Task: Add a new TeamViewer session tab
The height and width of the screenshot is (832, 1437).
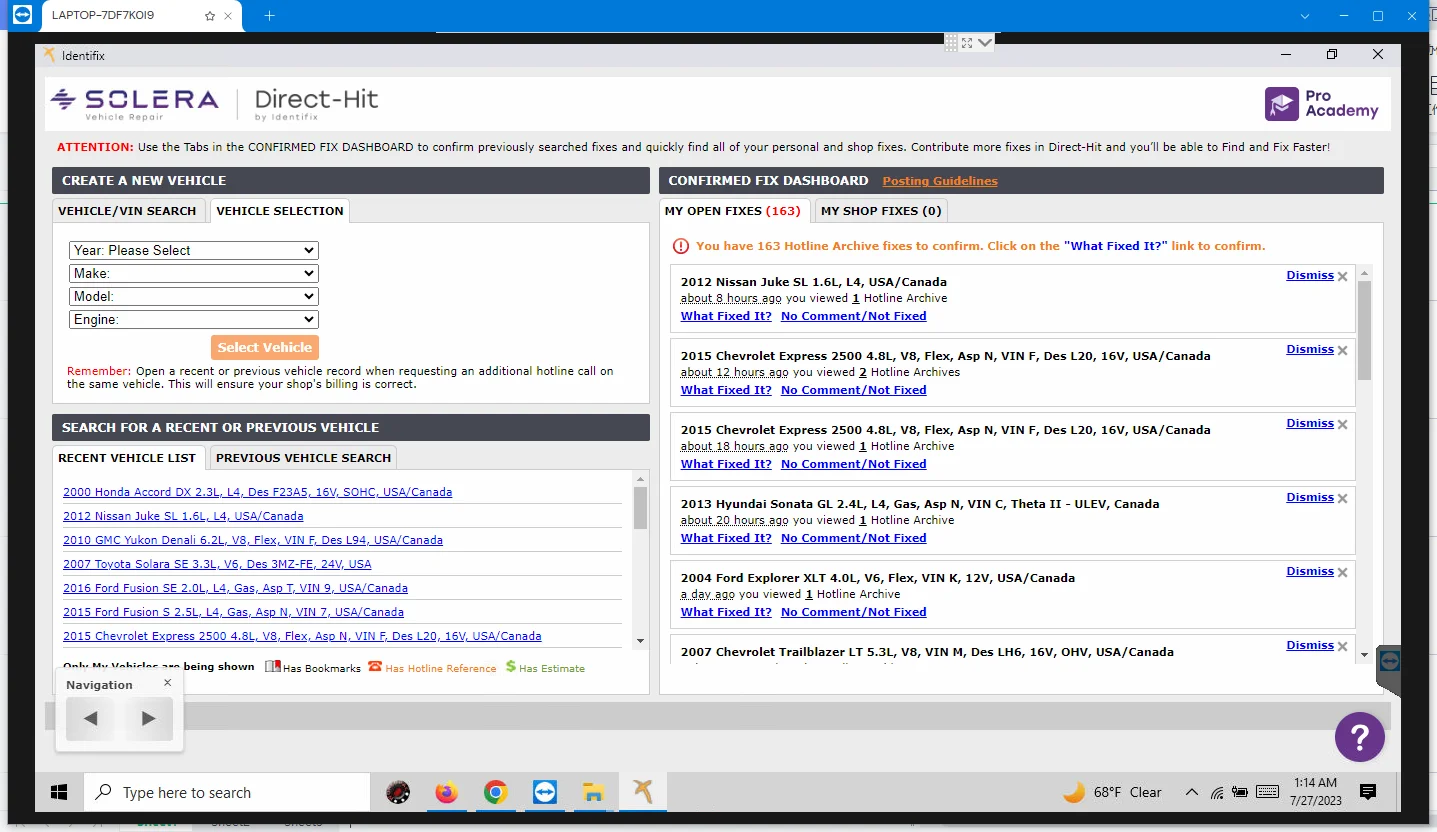Action: click(269, 16)
